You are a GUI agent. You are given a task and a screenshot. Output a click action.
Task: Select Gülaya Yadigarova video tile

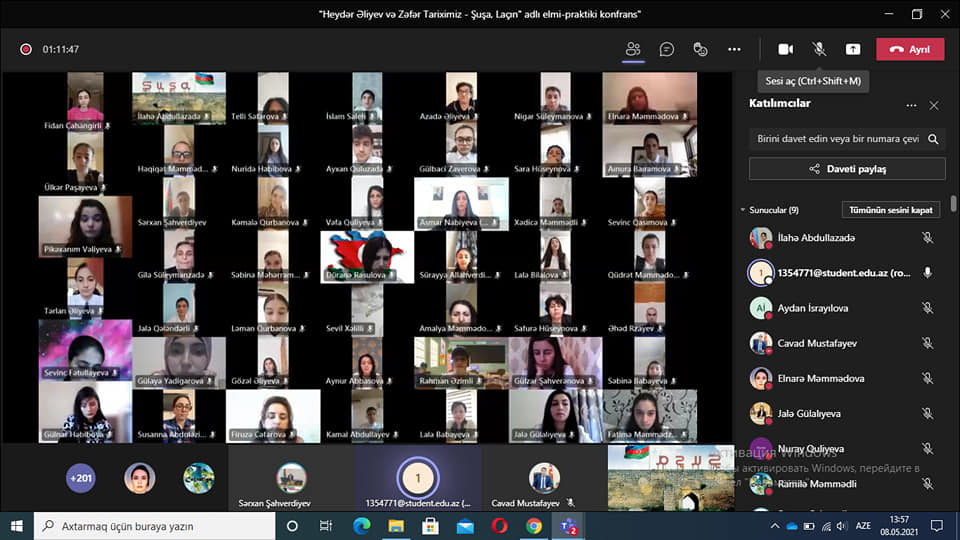pyautogui.click(x=179, y=362)
